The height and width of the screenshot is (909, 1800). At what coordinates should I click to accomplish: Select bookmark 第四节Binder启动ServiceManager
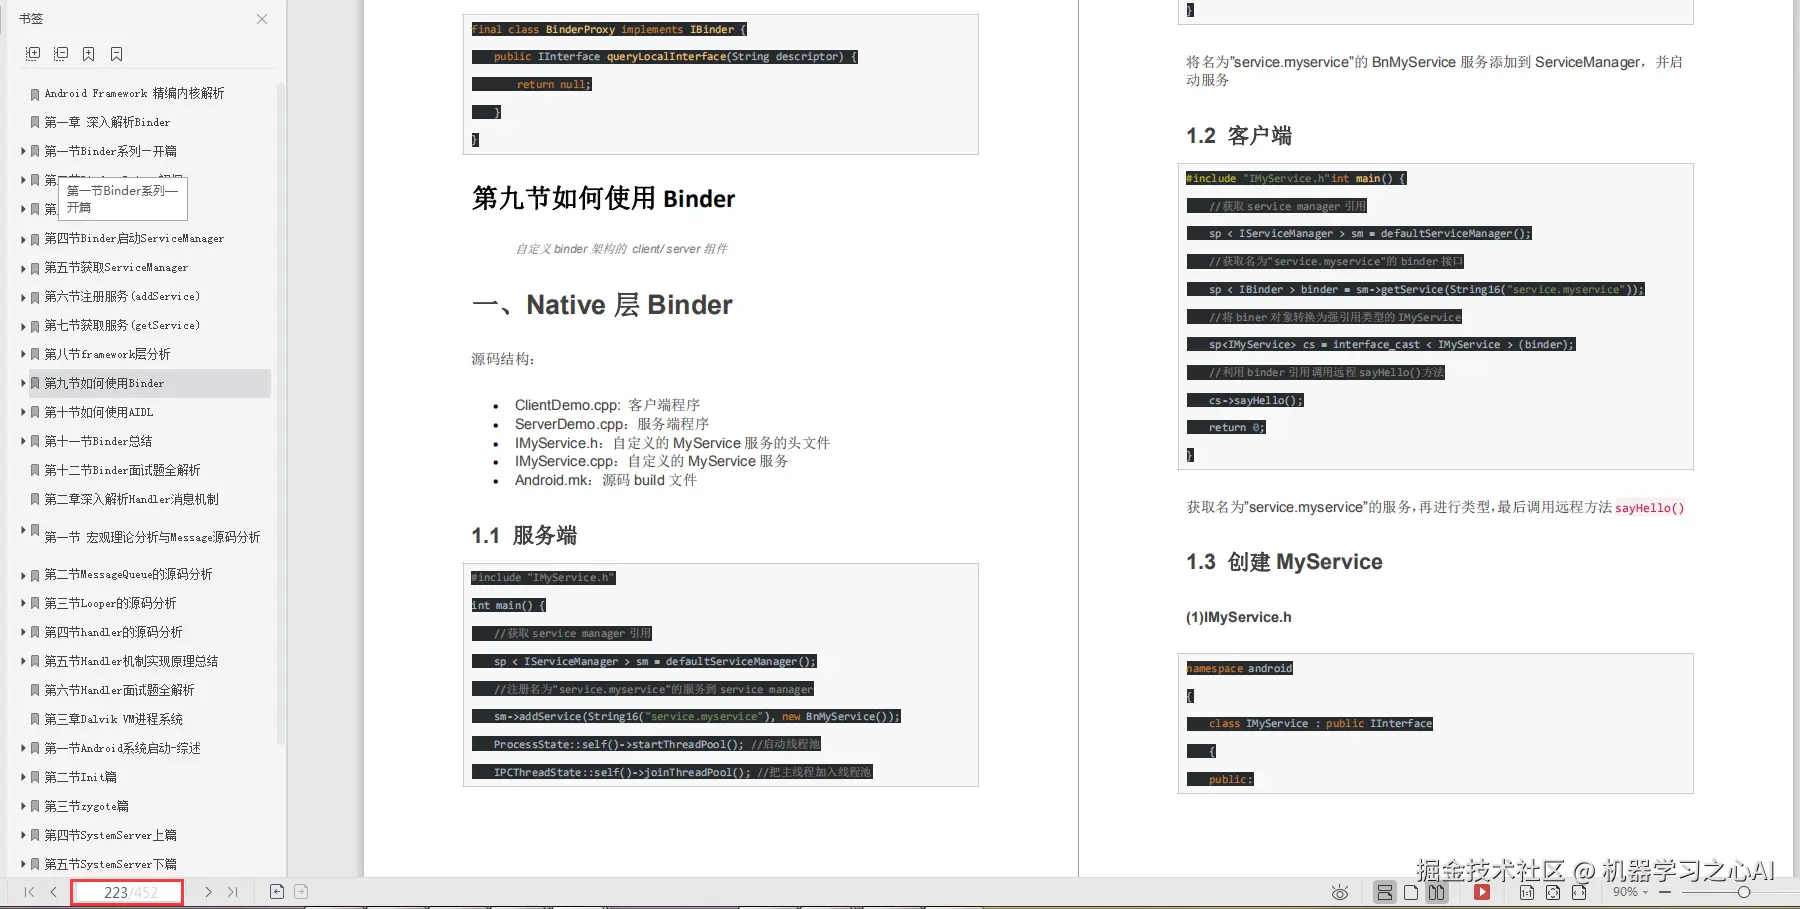(x=134, y=239)
